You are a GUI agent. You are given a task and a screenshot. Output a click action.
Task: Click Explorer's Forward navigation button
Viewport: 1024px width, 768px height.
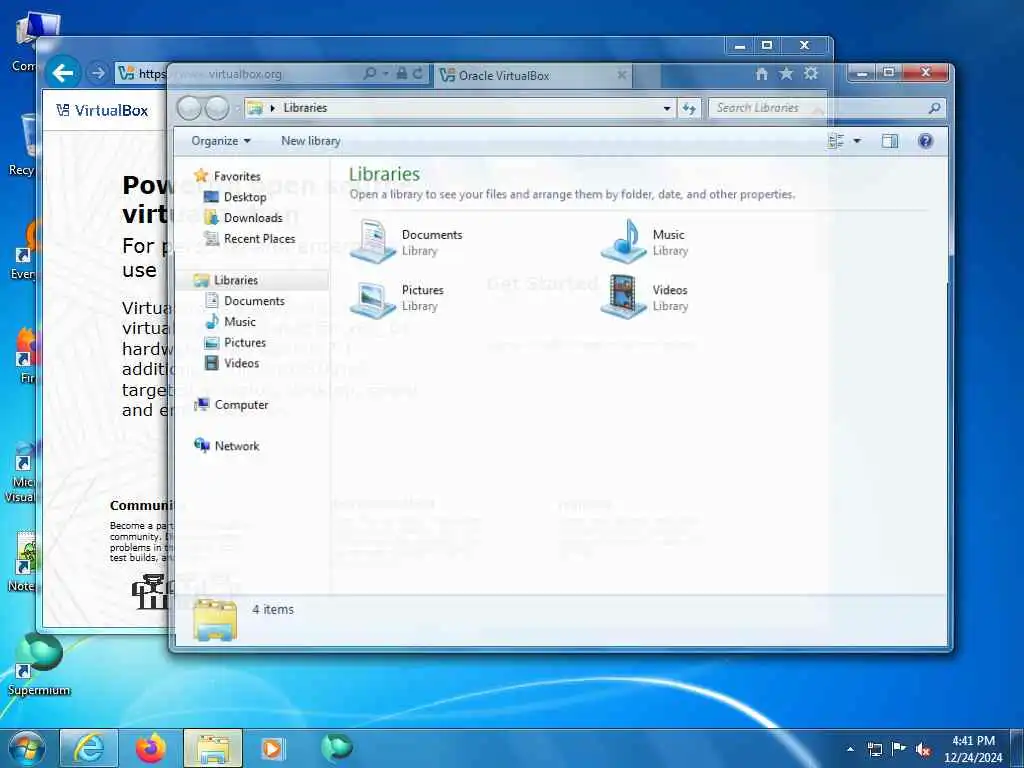(217, 108)
